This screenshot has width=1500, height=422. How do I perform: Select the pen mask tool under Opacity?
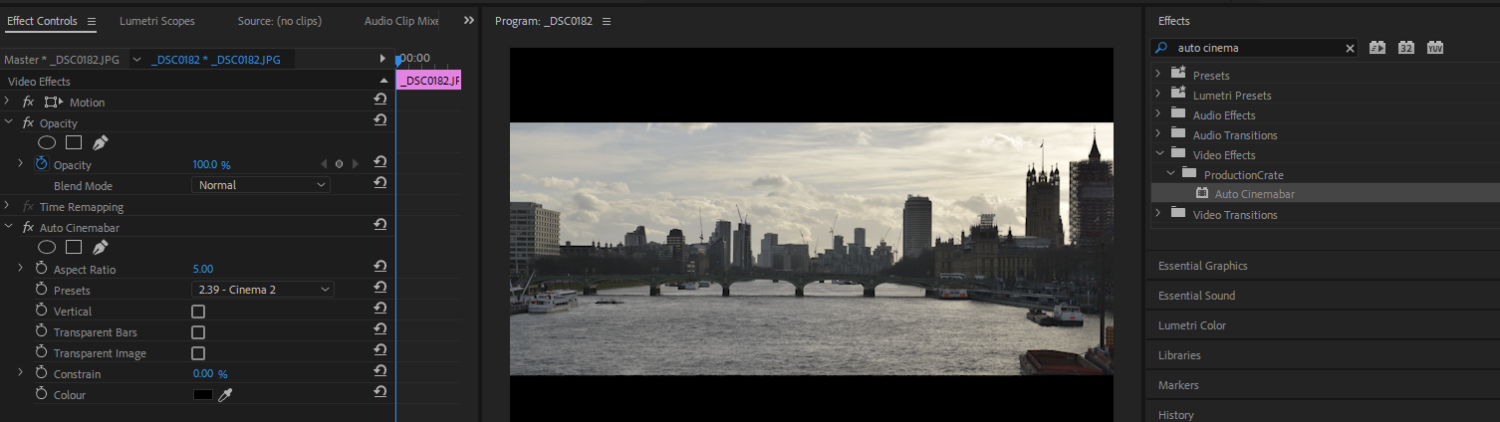[x=100, y=143]
